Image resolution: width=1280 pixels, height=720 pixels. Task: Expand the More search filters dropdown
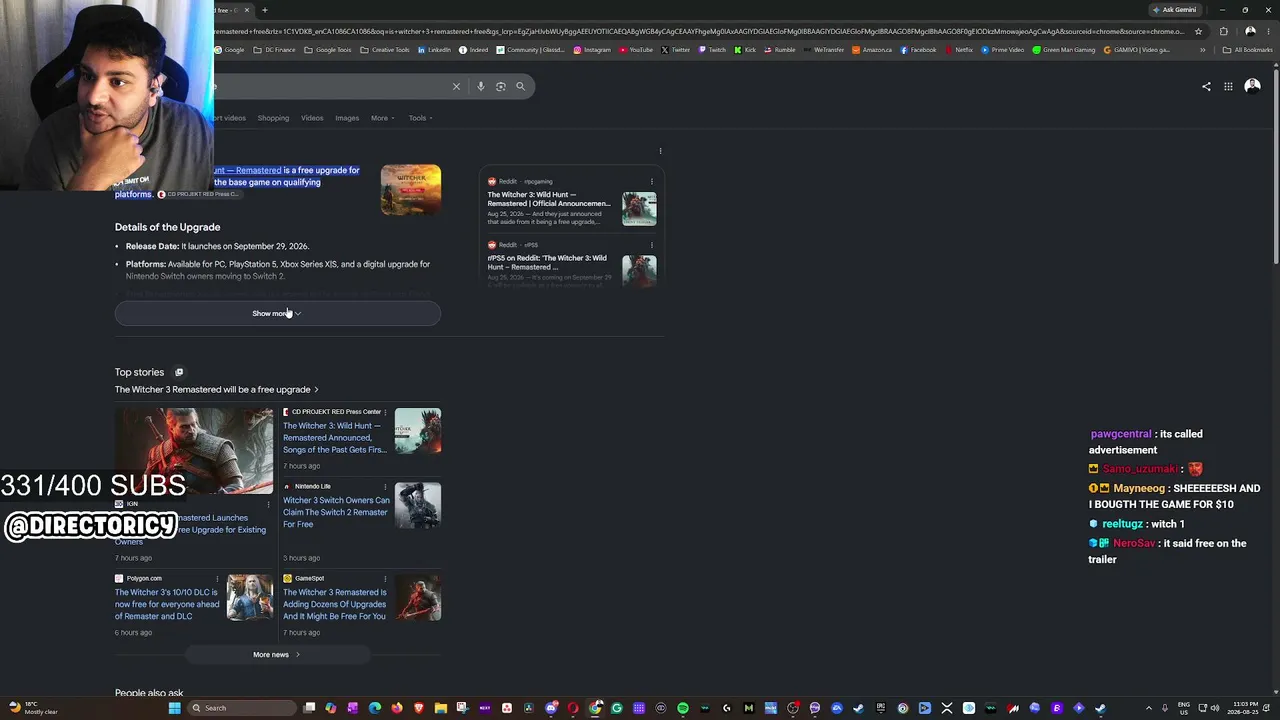tap(383, 118)
